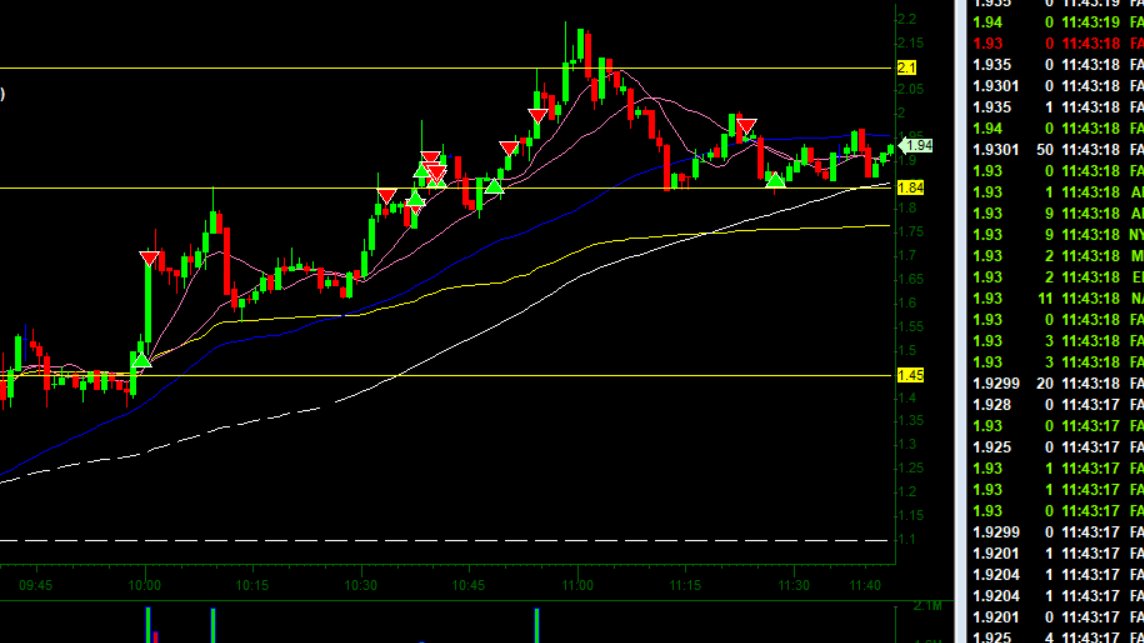Screen dimensions: 1144x643
Task: Select the yellow 1.84 price level label
Action: (x=910, y=188)
